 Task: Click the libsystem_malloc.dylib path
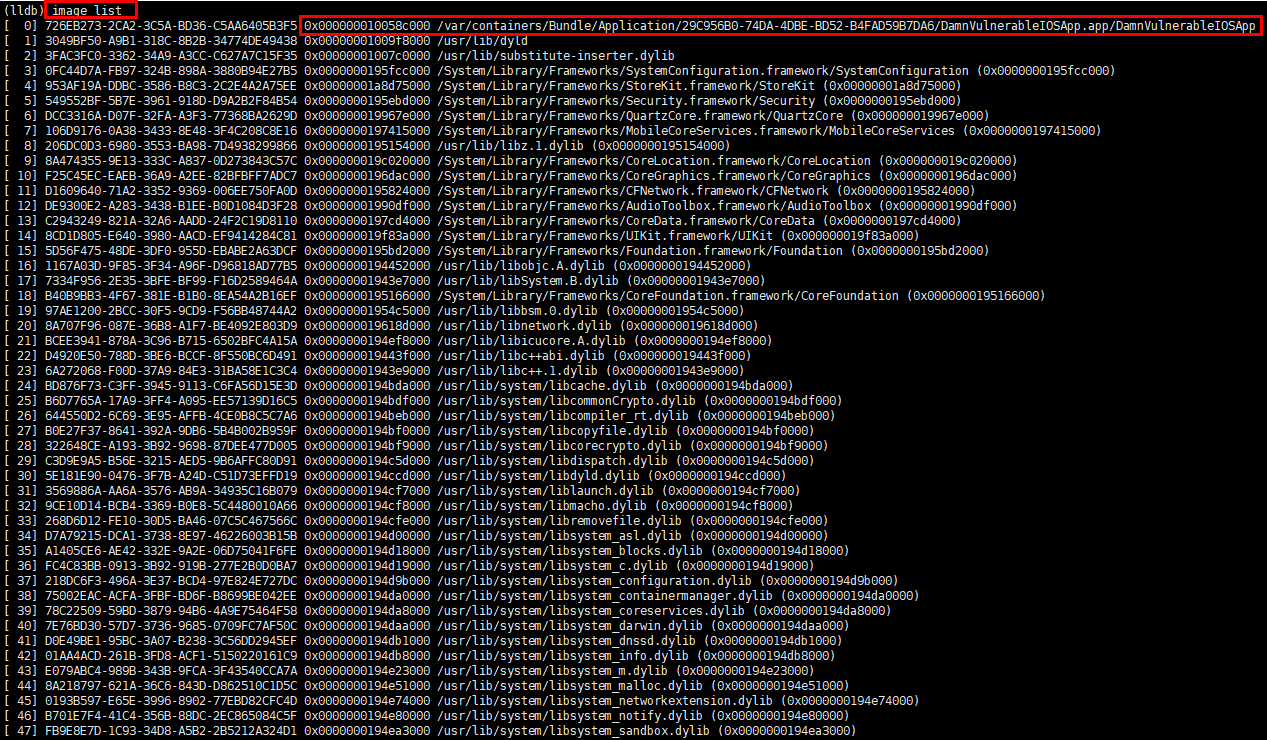(x=569, y=685)
